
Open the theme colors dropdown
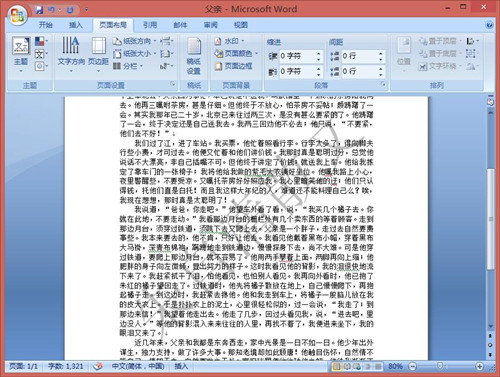click(41, 41)
